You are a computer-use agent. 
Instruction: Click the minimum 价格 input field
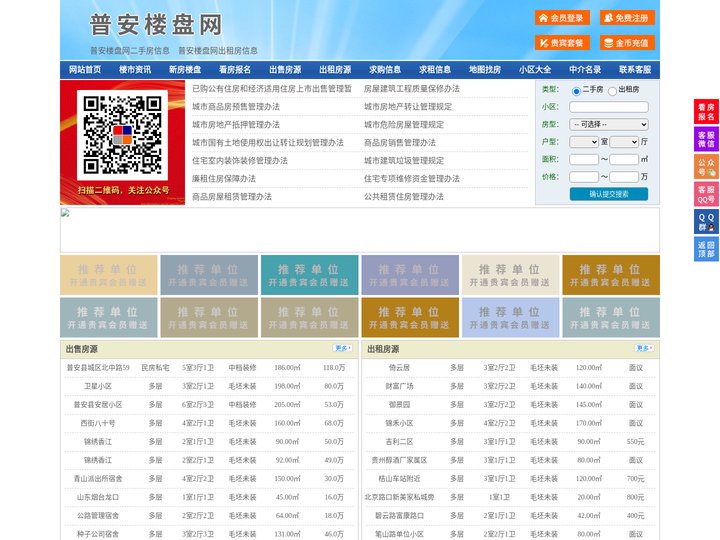point(584,177)
